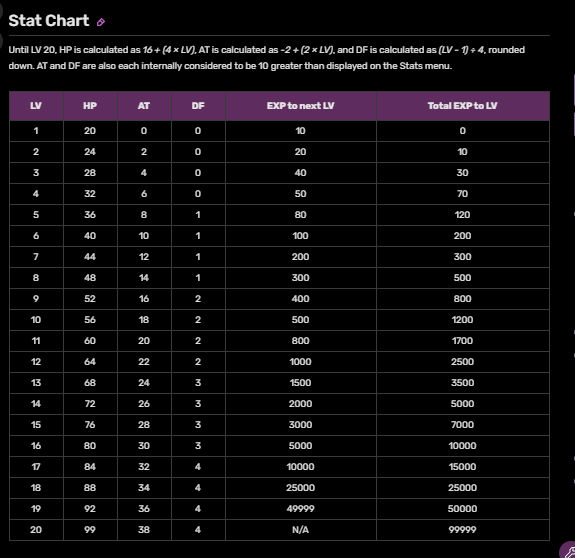Click Total EXP value 1700
Viewport: 575px width, 558px height.
(462, 341)
